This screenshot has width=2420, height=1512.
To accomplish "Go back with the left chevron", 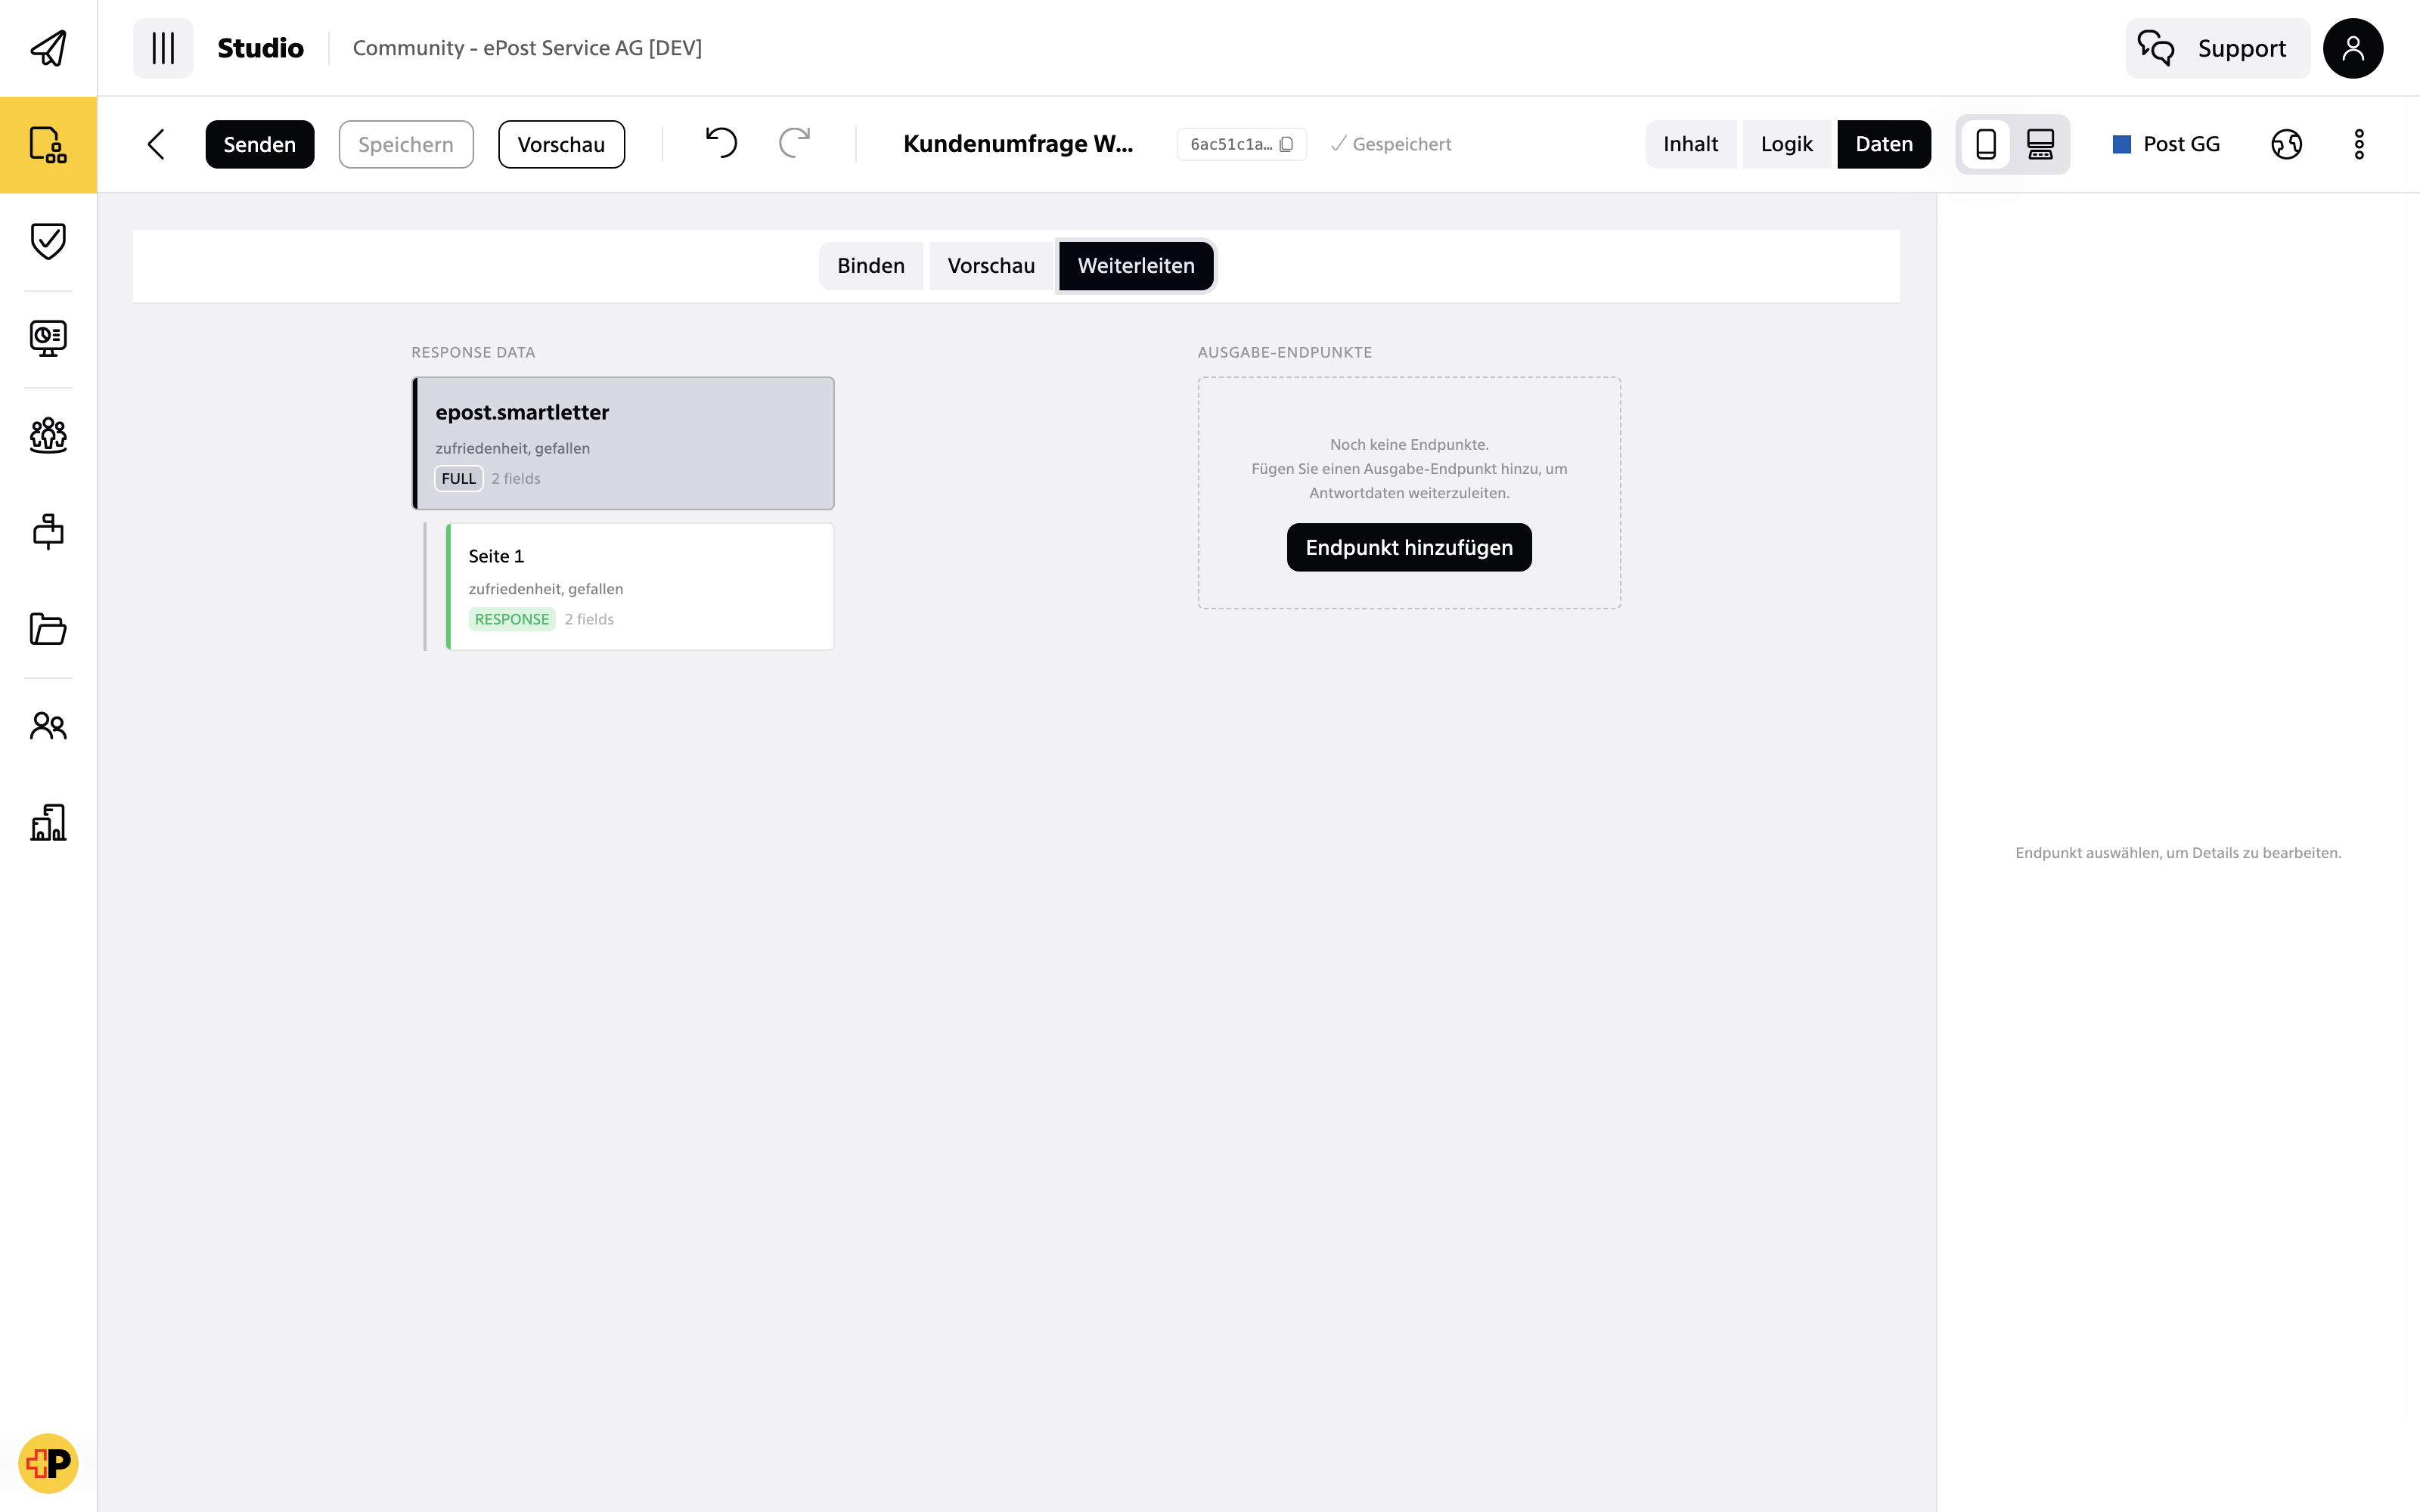I will [156, 144].
